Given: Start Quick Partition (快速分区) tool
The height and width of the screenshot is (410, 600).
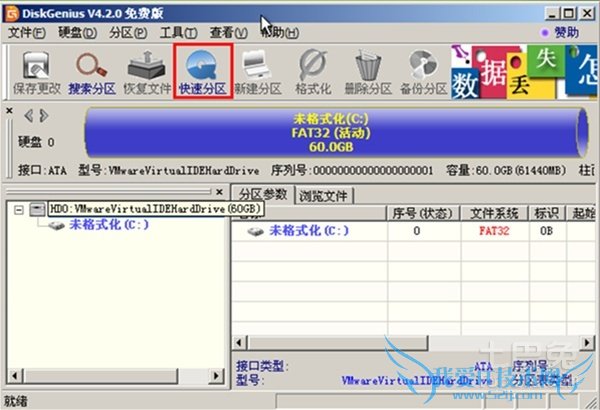Looking at the screenshot, I should 203,72.
